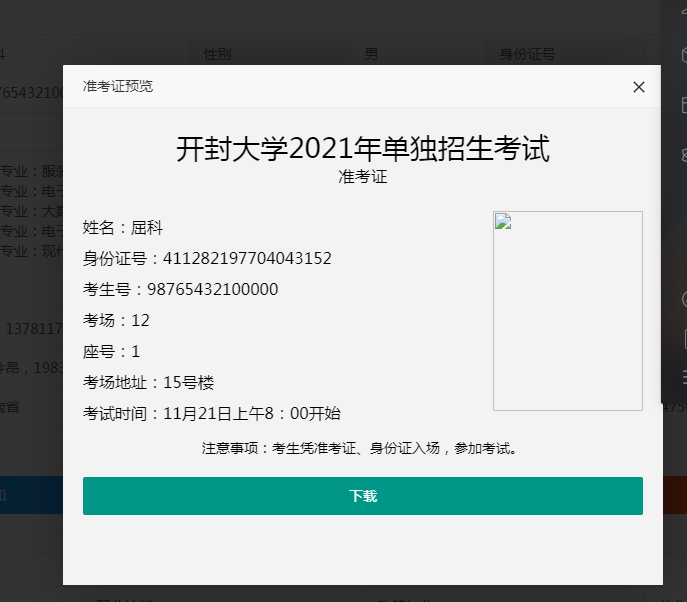The image size is (687, 602).
Task: Click the dimmed blue button behind dialog's left edge
Action: 30,495
